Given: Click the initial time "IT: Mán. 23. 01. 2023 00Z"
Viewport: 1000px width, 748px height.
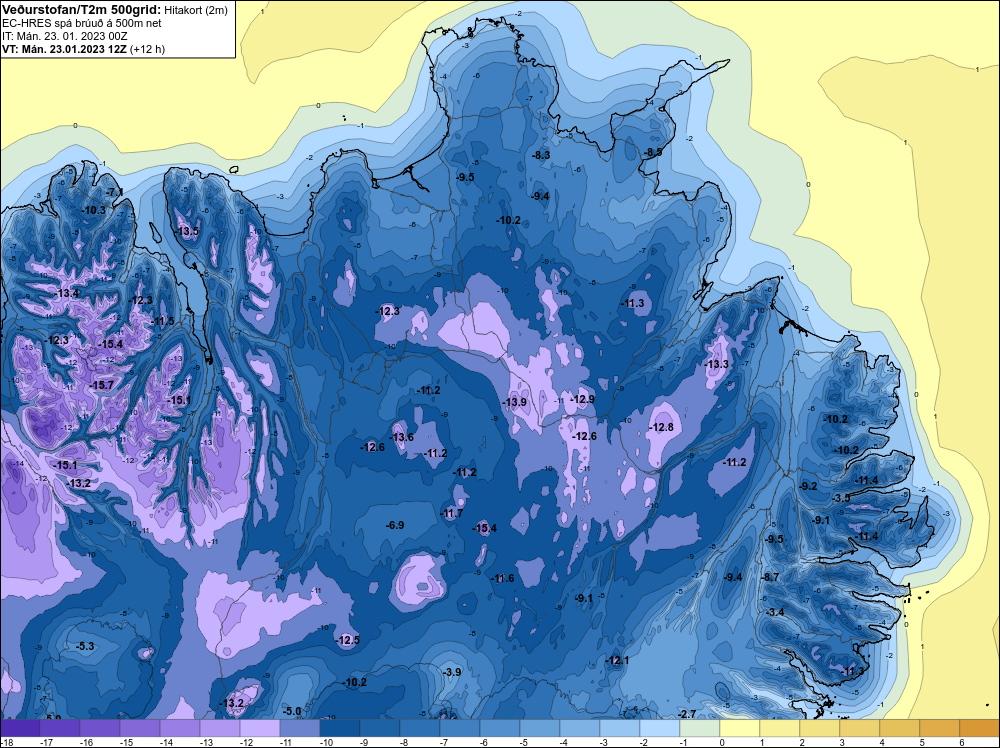Looking at the screenshot, I should pos(64,36).
